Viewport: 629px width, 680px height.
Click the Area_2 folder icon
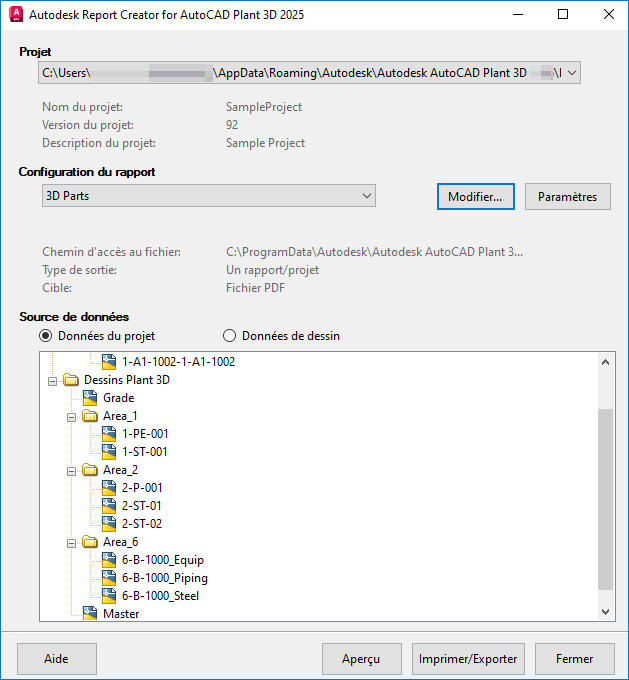click(90, 470)
